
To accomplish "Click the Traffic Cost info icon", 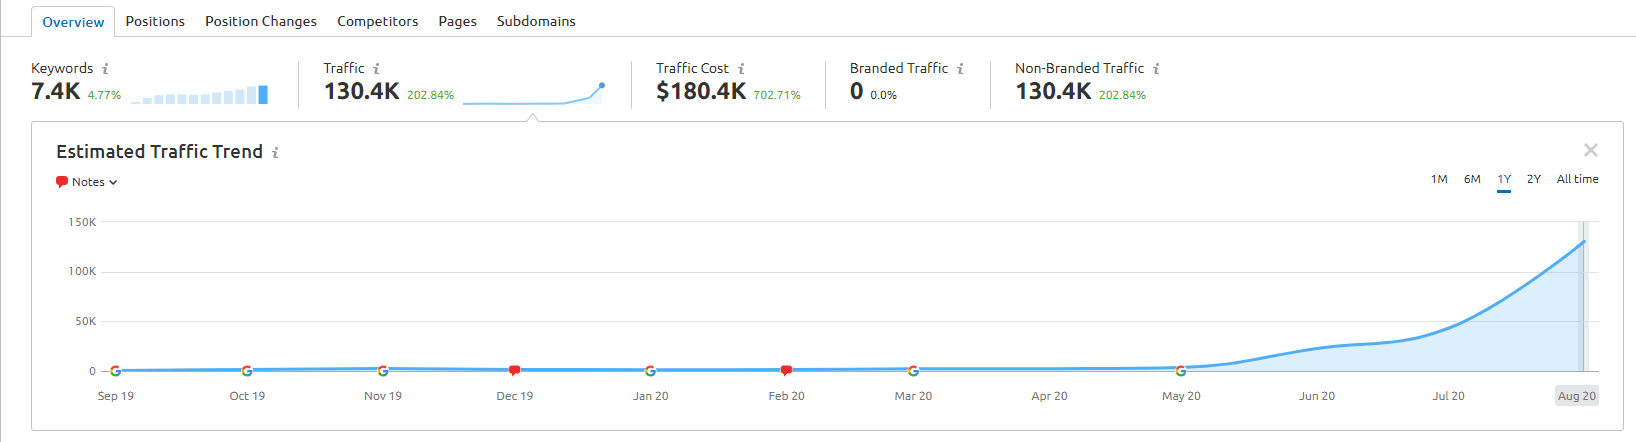I will pos(741,69).
